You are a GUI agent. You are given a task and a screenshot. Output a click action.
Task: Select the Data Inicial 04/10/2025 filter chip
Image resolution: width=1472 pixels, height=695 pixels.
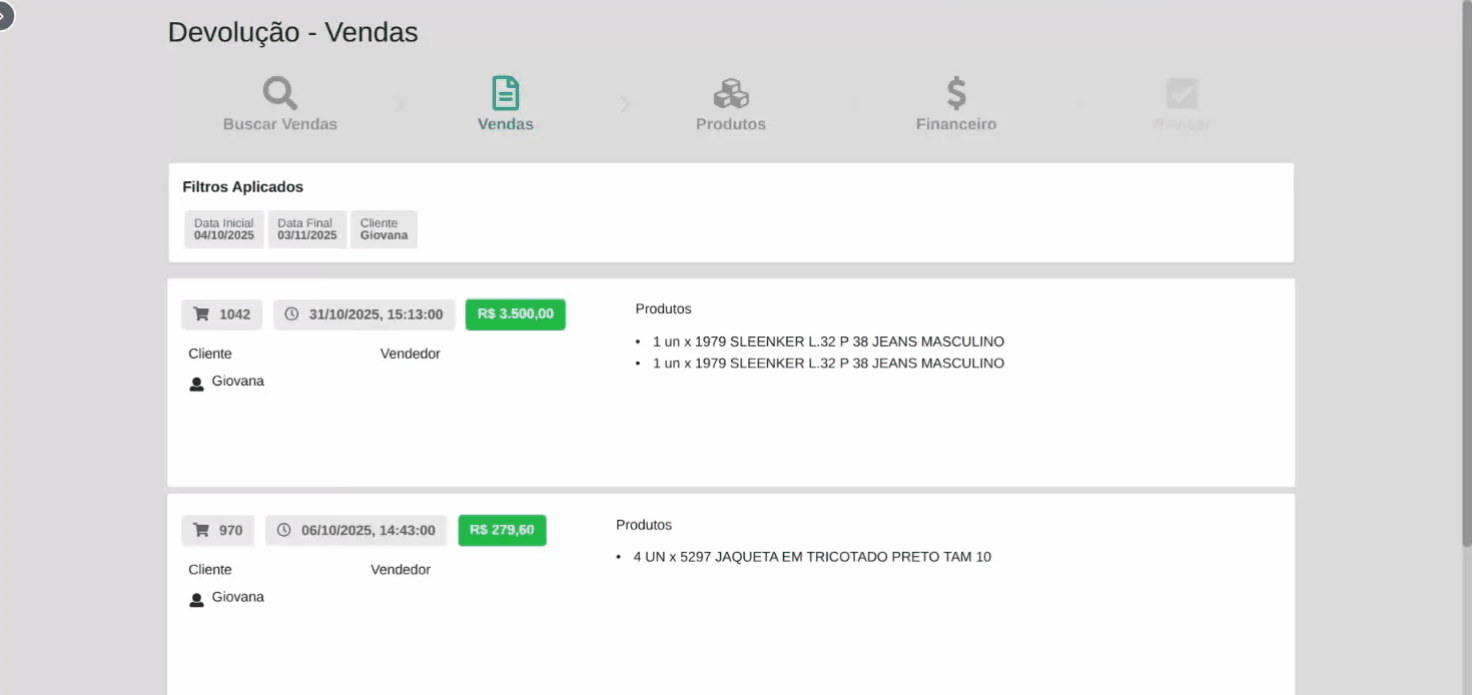pos(224,229)
